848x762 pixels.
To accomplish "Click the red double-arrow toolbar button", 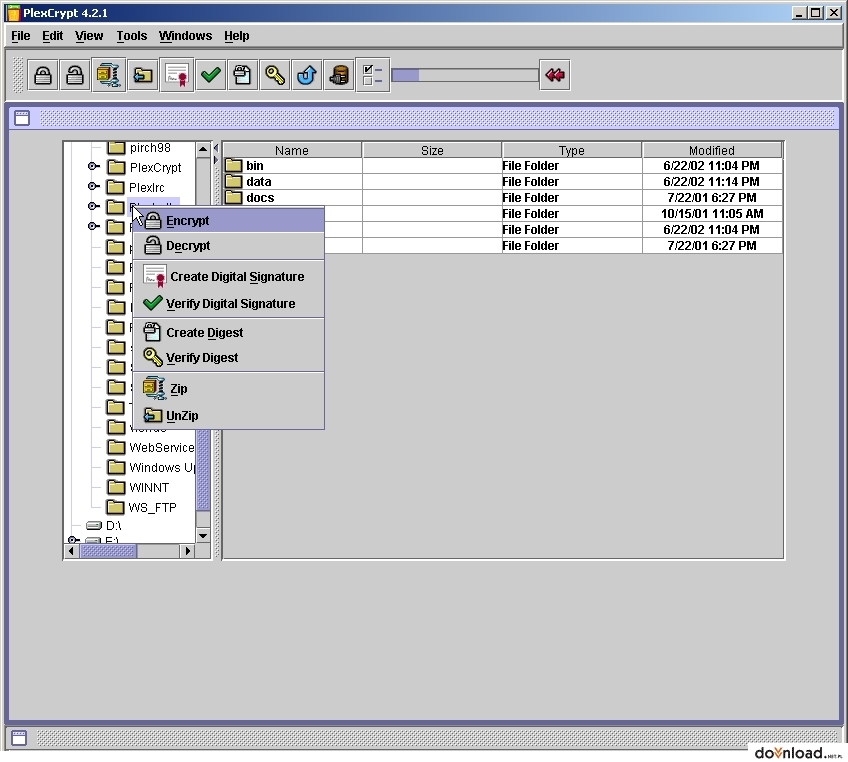I will (555, 75).
